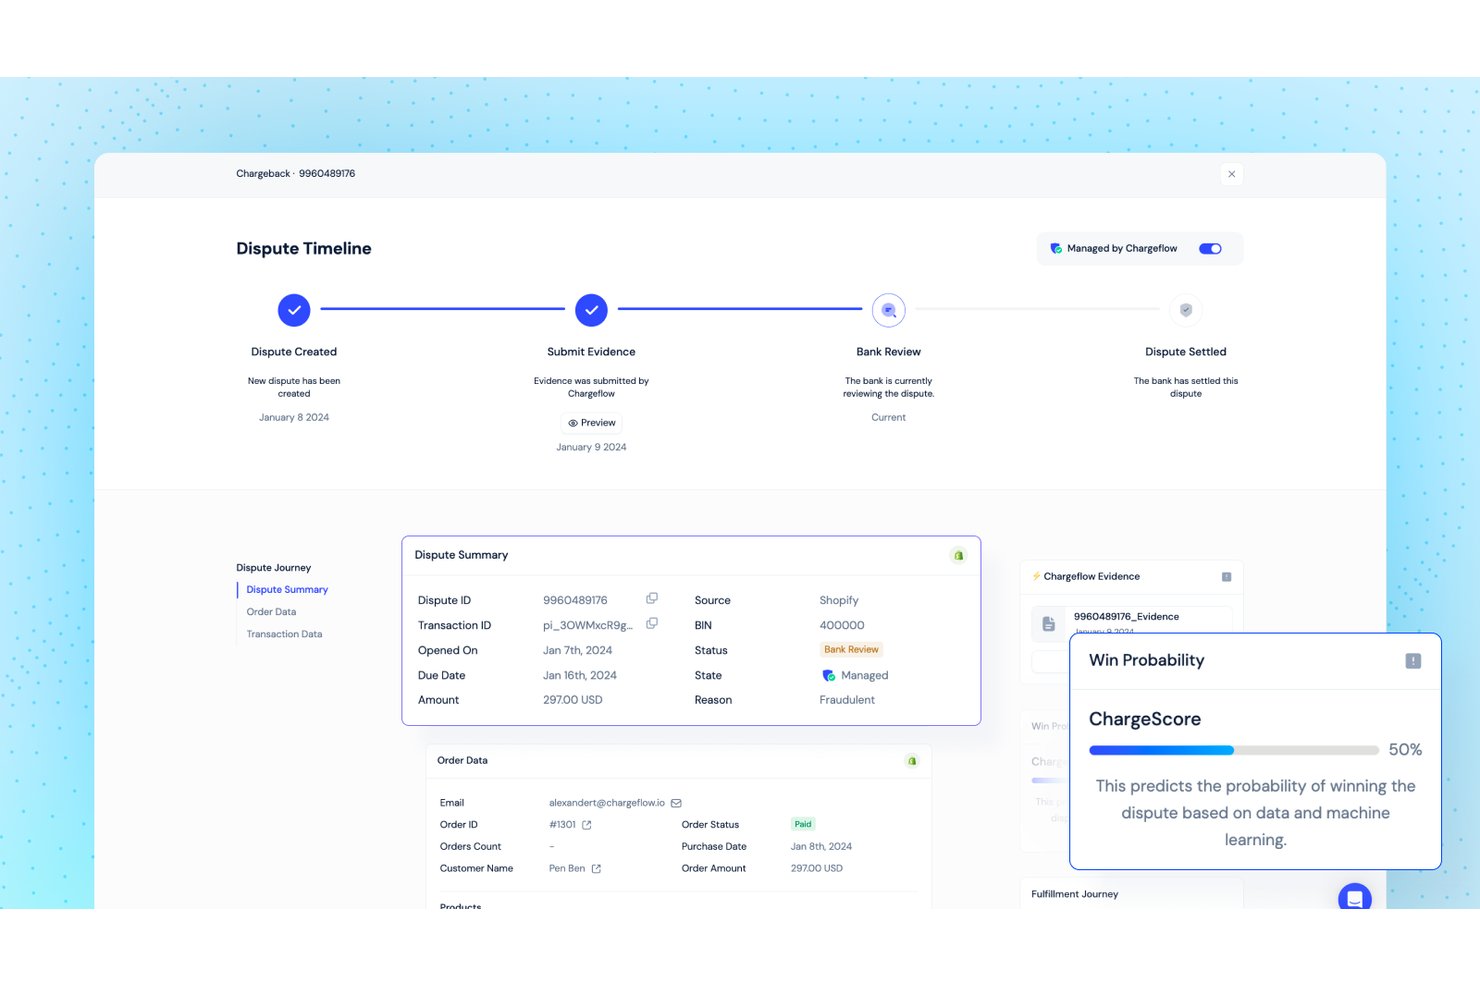Open external link icon for order #1301
Image resolution: width=1480 pixels, height=987 pixels.
[x=587, y=825]
